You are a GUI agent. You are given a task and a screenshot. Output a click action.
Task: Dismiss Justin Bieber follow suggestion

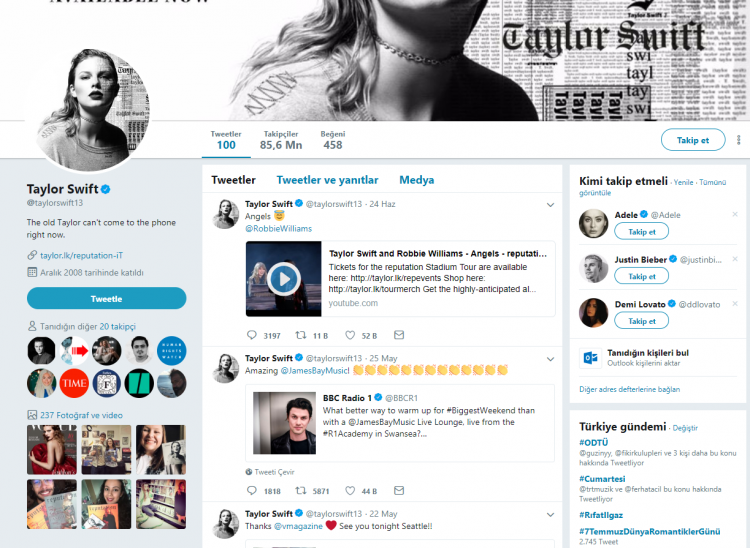pos(735,259)
